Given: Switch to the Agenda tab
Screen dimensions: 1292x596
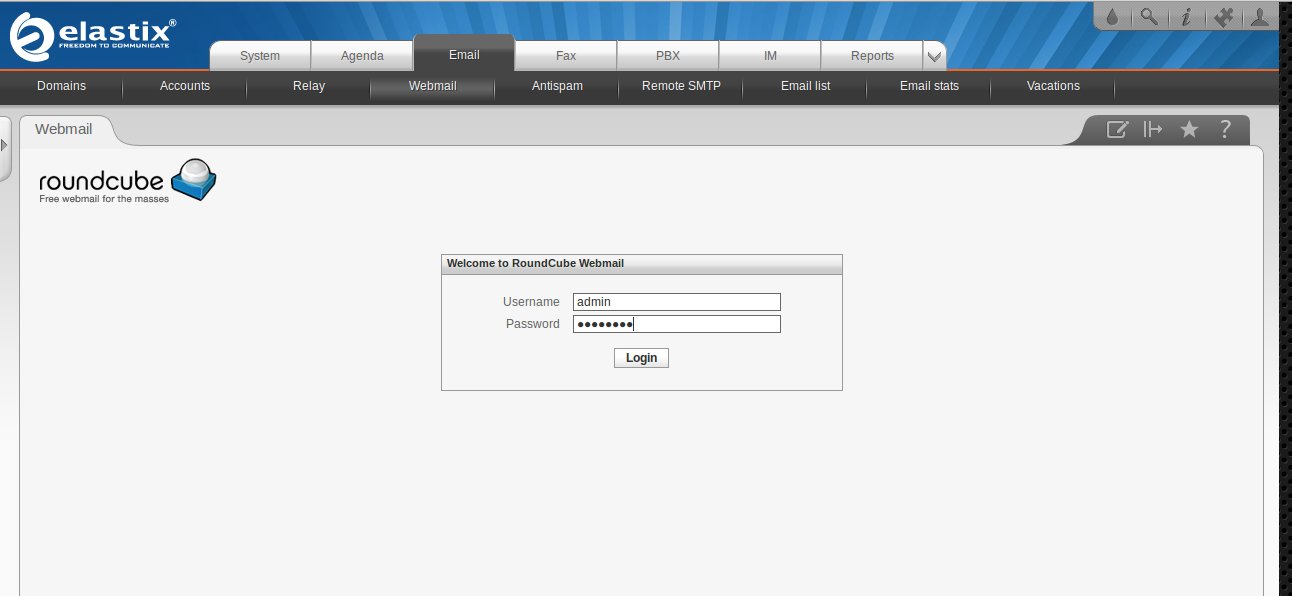Looking at the screenshot, I should coord(362,56).
